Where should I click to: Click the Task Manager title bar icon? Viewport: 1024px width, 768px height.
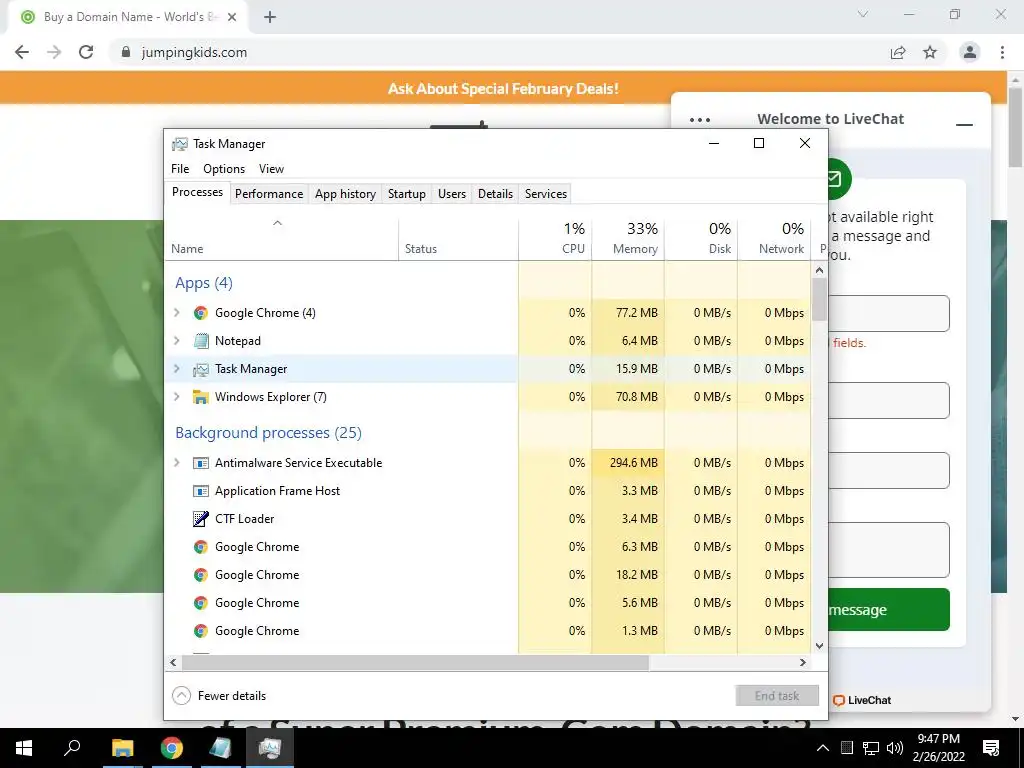pos(180,144)
